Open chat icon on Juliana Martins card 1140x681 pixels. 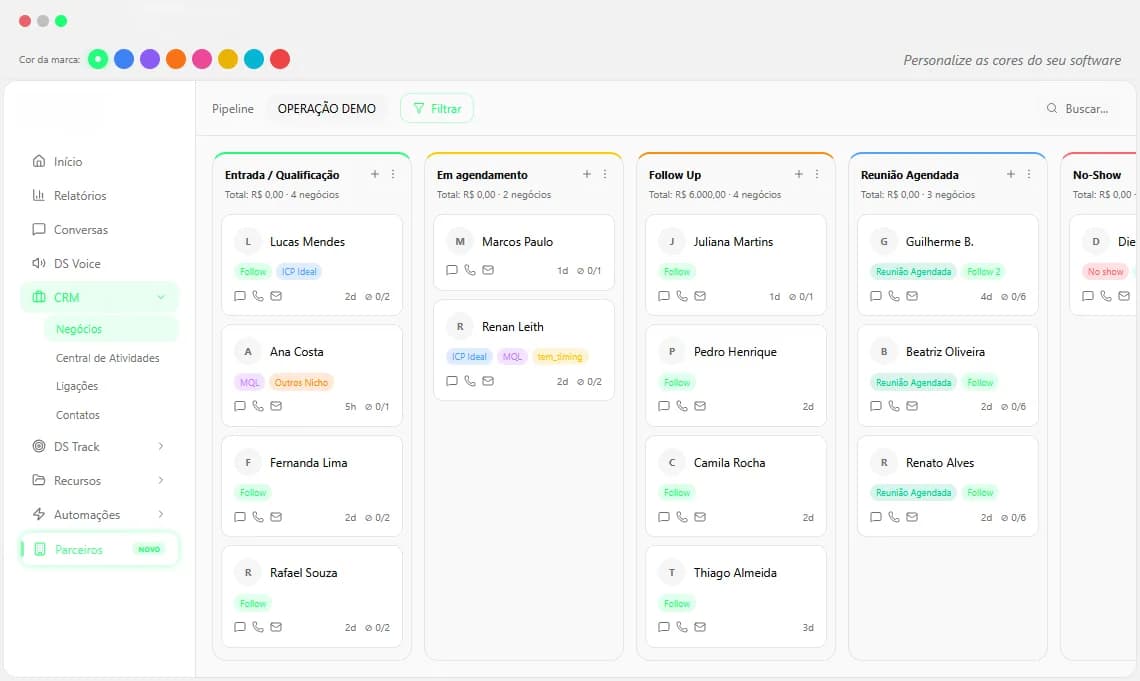[664, 296]
